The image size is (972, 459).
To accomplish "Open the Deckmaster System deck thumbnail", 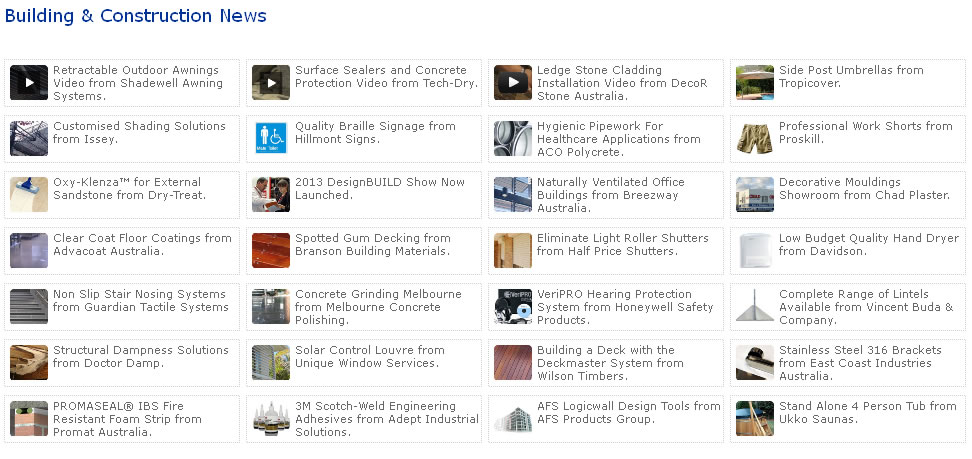I will pyautogui.click(x=513, y=363).
